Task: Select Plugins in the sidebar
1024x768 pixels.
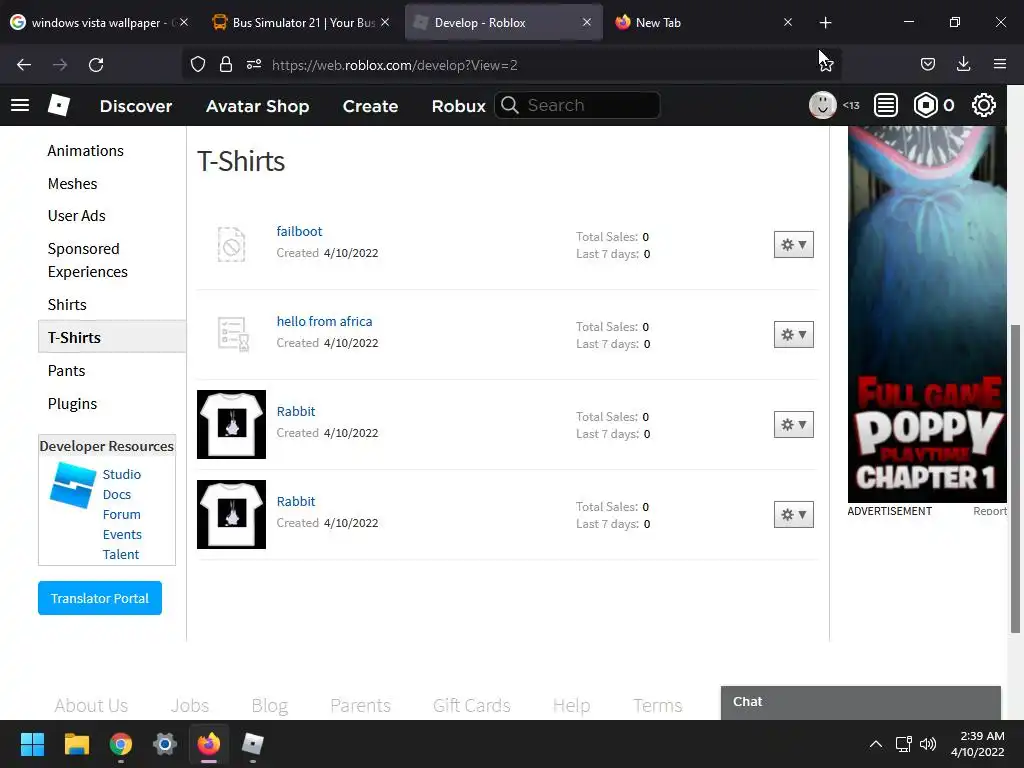Action: 72,404
